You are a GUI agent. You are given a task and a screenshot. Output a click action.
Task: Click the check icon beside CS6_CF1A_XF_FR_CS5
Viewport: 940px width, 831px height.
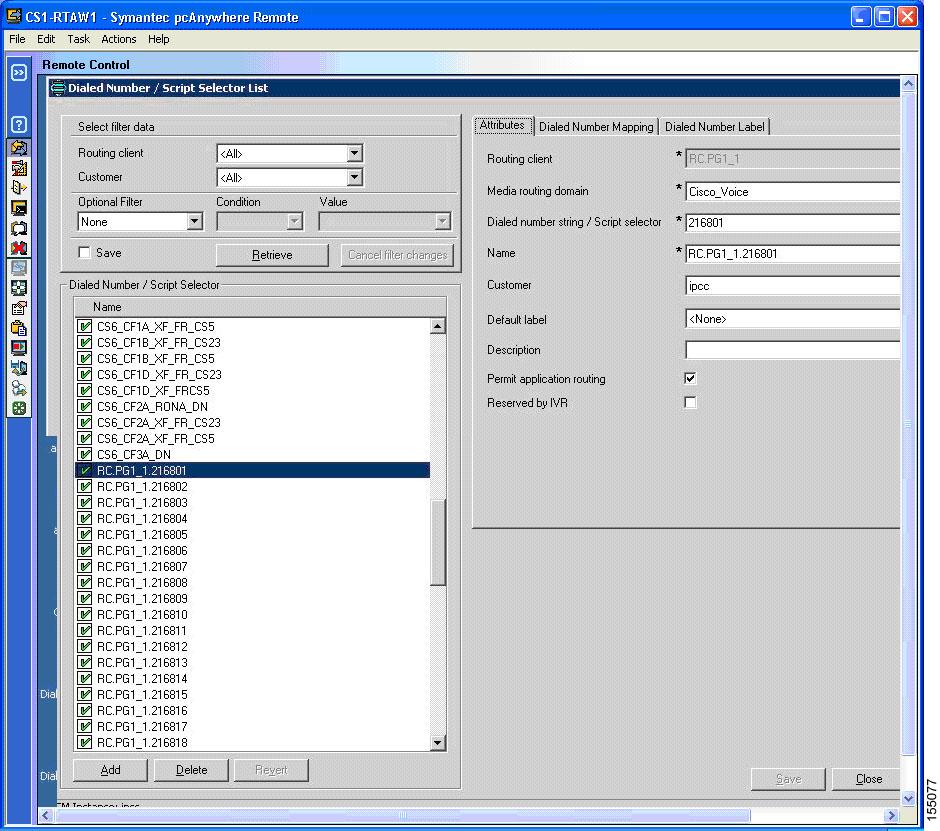pos(85,327)
